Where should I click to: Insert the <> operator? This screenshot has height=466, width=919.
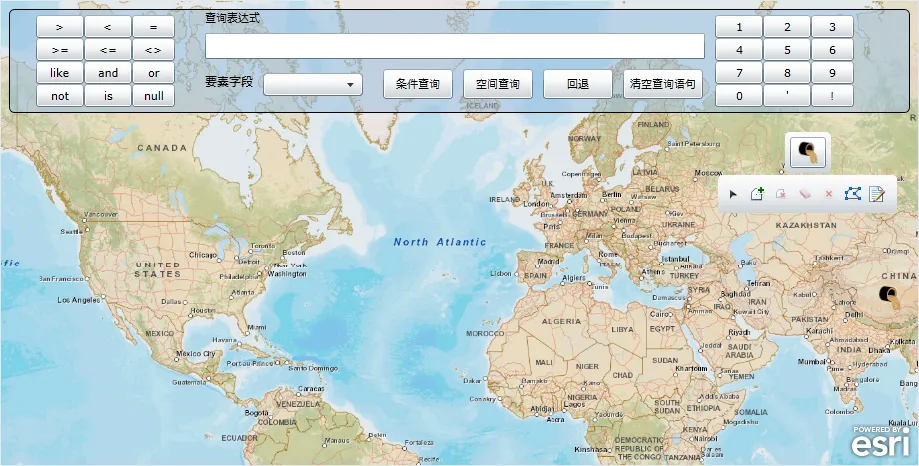154,50
